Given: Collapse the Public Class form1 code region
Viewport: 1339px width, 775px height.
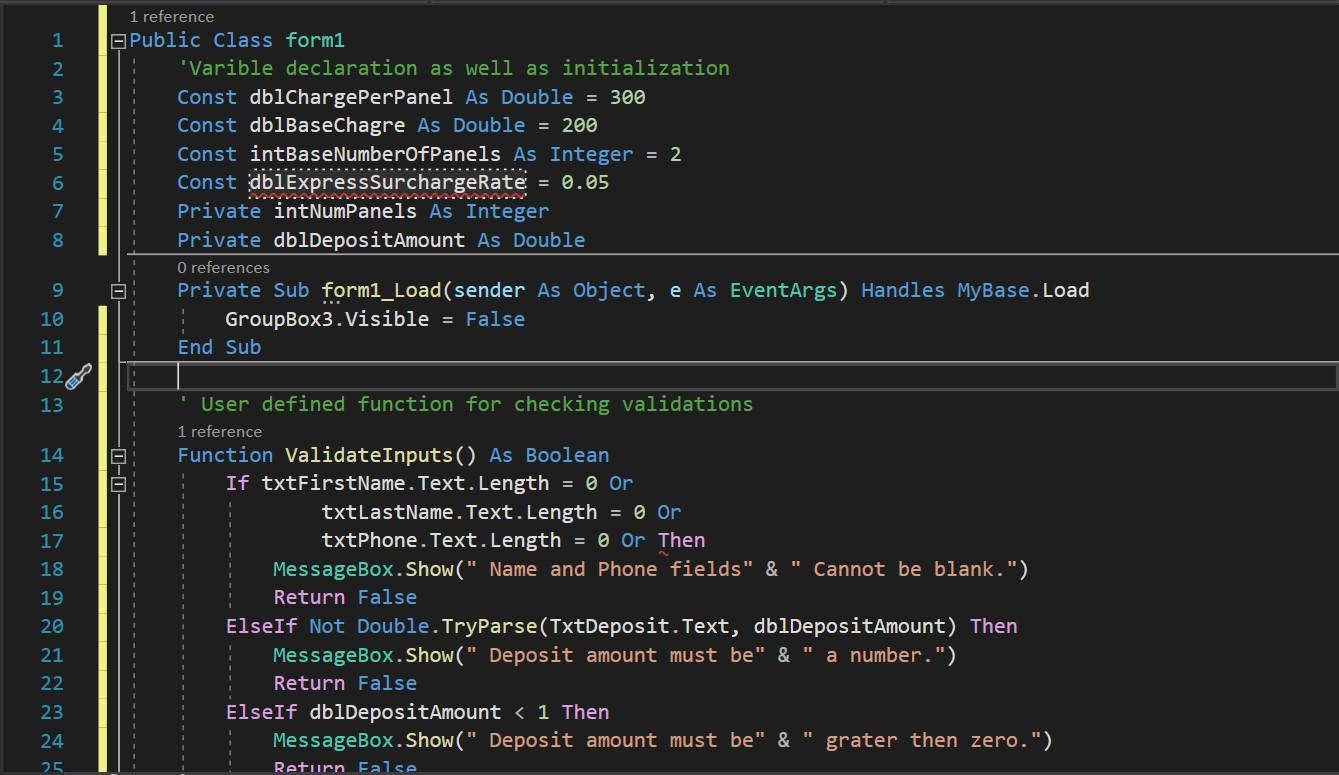Looking at the screenshot, I should [118, 42].
